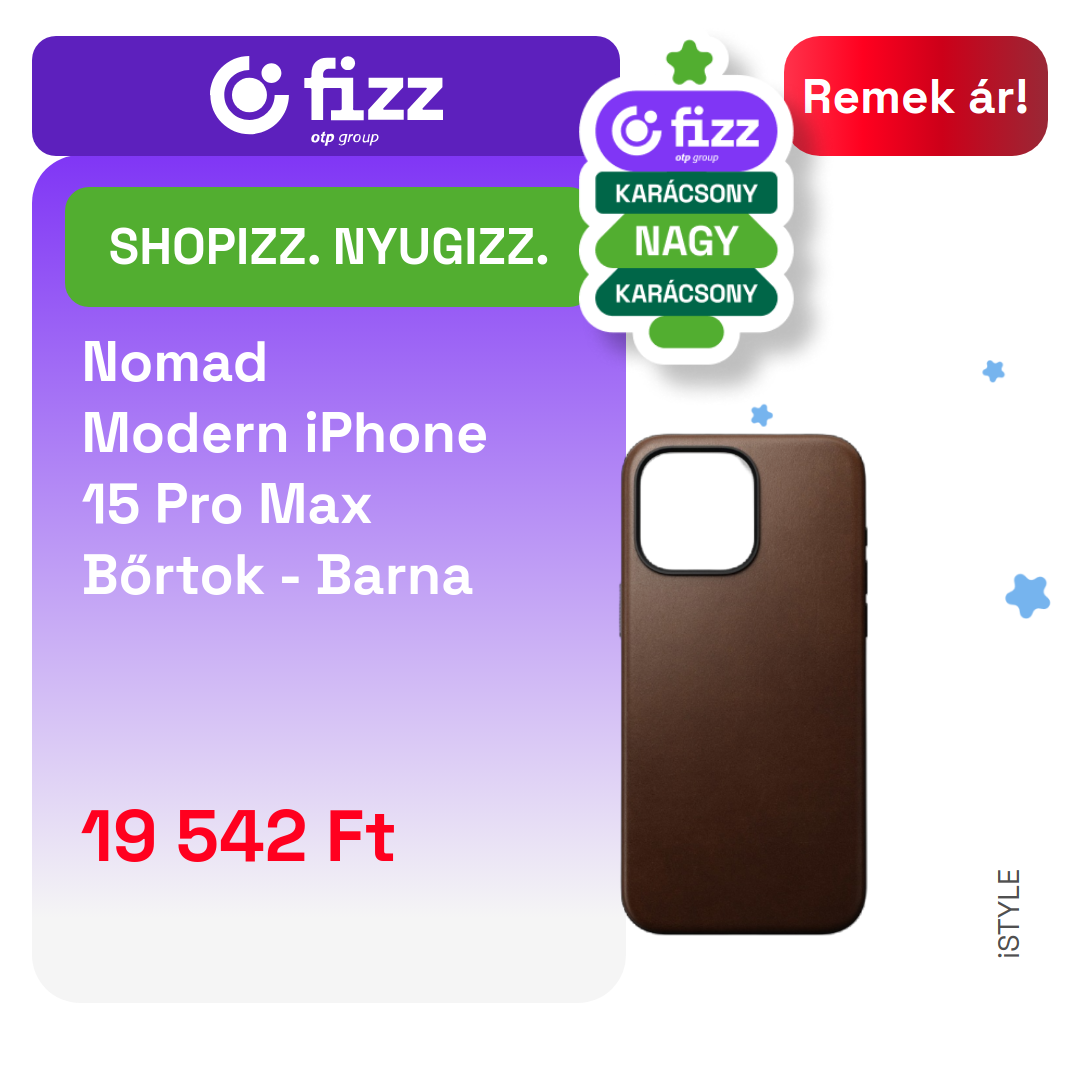This screenshot has height=1080, width=1080.
Task: Click the camera cutout on phone case
Action: [697, 512]
